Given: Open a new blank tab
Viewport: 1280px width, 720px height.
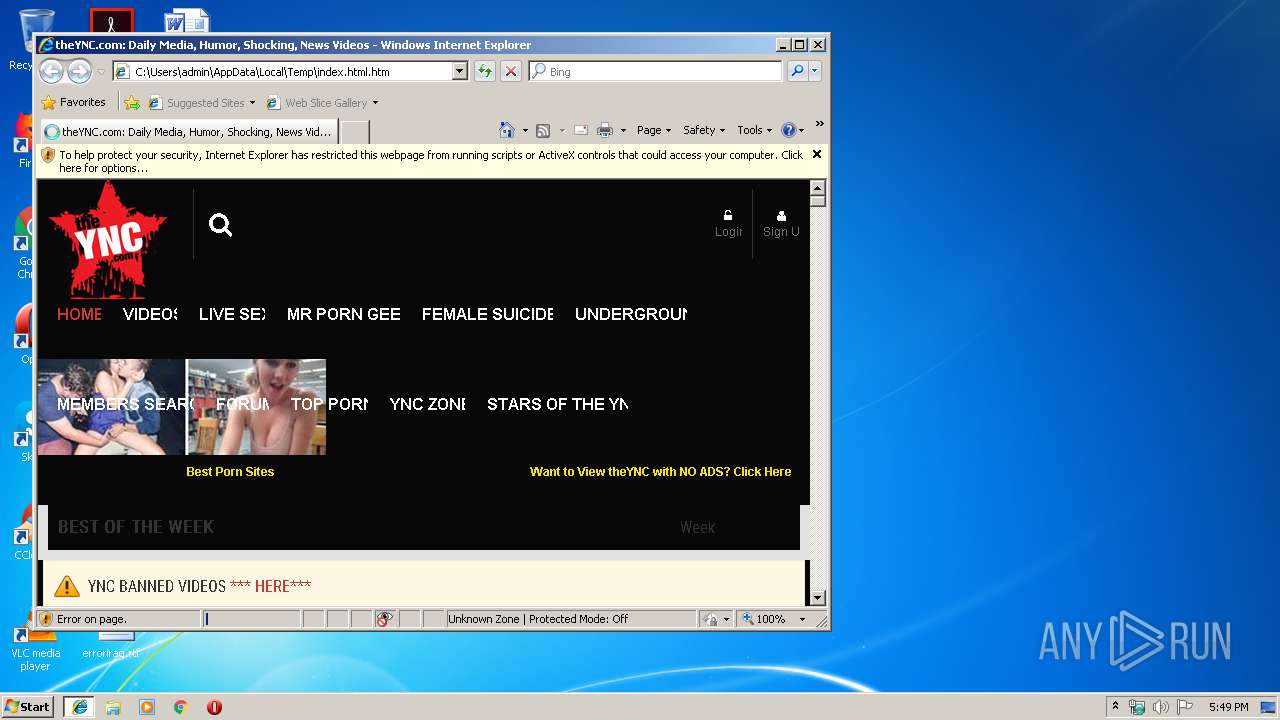Looking at the screenshot, I should [x=355, y=131].
